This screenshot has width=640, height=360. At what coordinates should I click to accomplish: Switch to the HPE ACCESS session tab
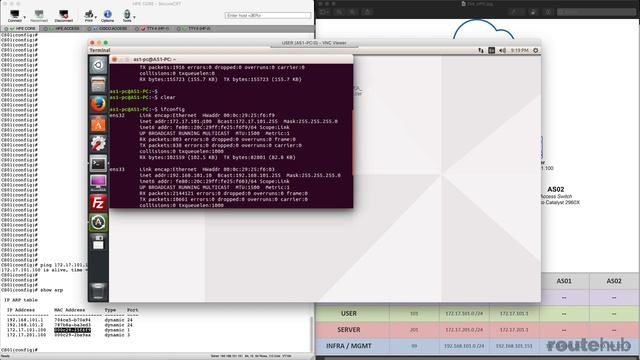pyautogui.click(x=62, y=29)
